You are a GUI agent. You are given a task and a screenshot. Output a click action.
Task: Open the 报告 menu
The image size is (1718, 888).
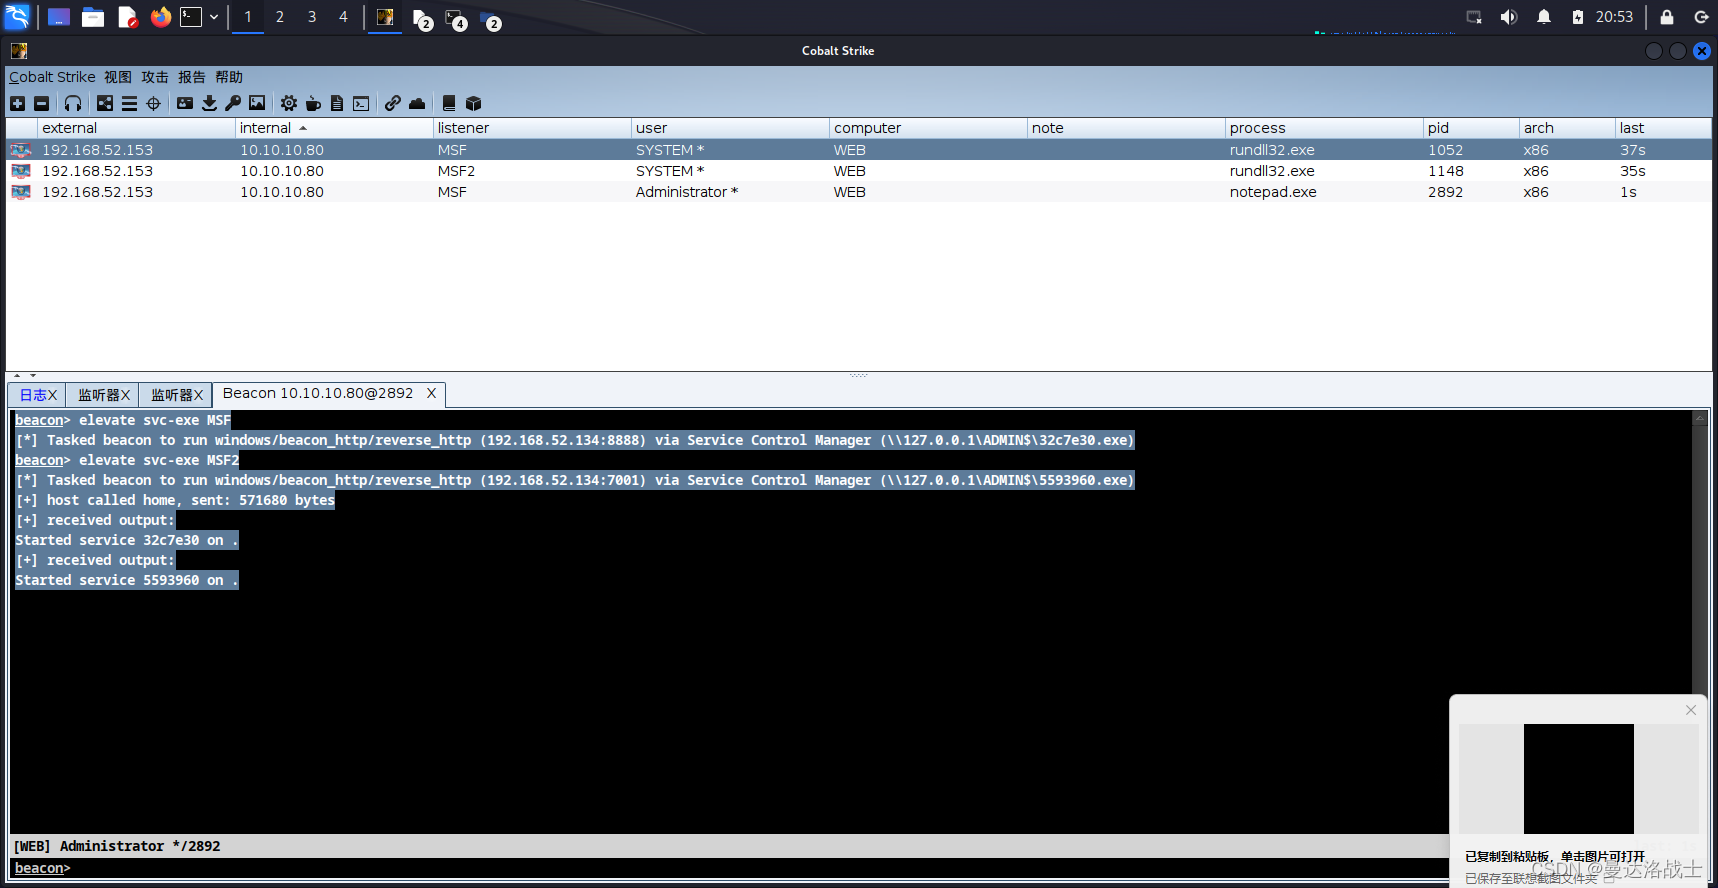tap(192, 77)
